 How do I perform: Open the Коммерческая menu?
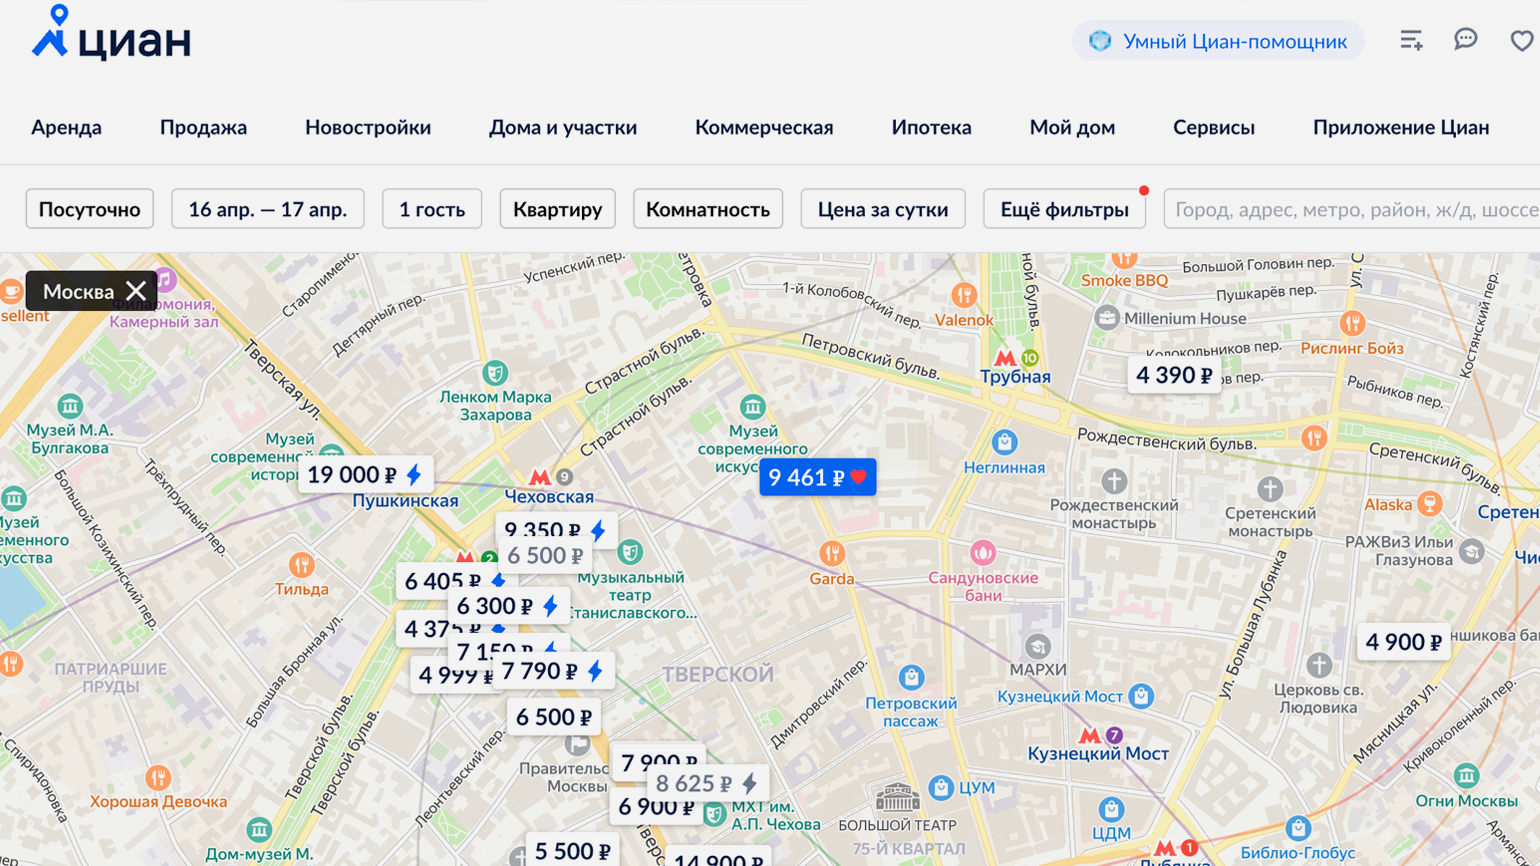pyautogui.click(x=764, y=127)
